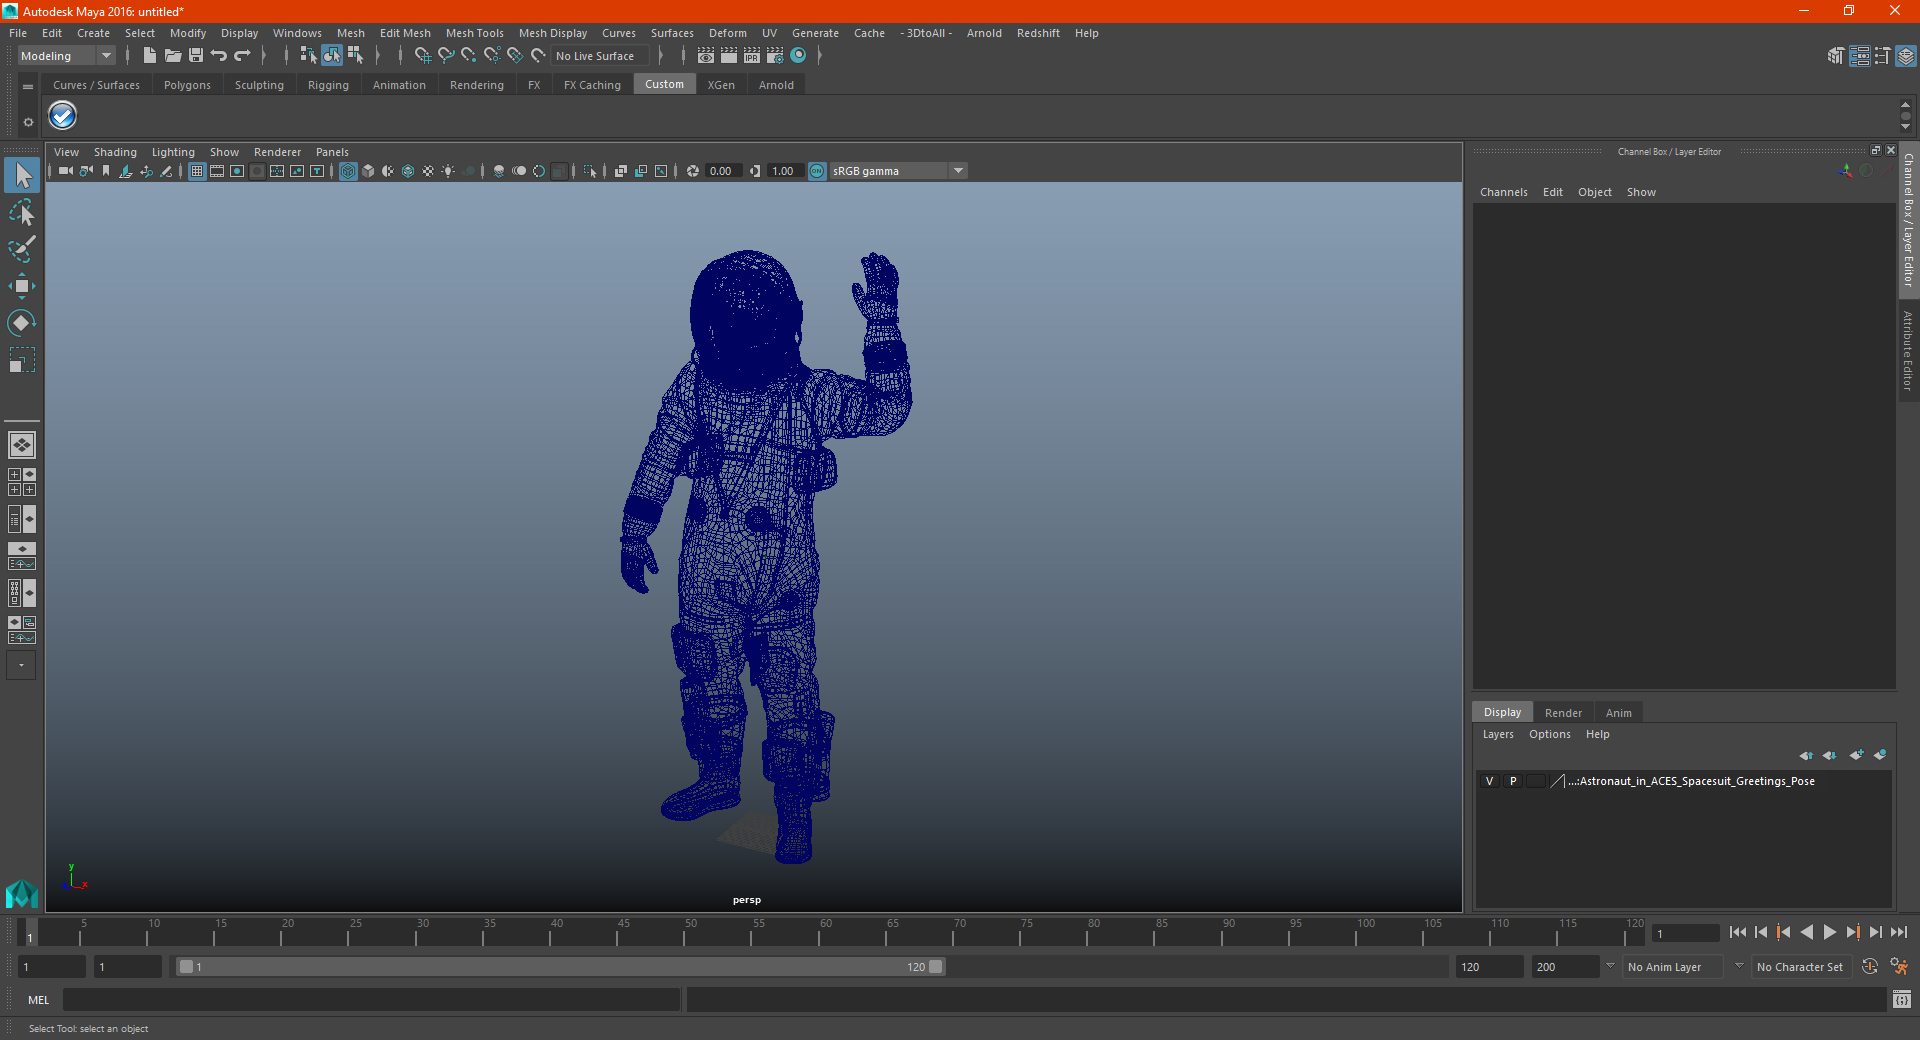Open No Anim Layer dropdown

tap(1673, 967)
